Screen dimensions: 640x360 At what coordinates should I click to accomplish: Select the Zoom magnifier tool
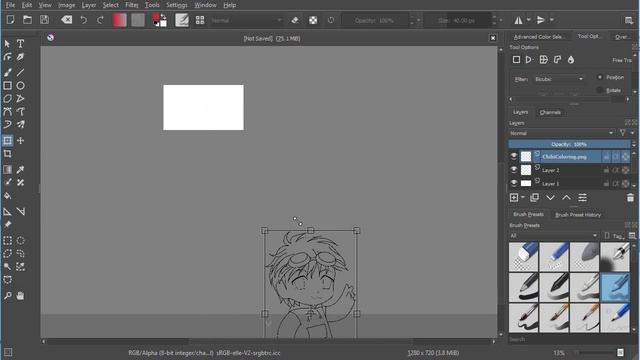7,296
